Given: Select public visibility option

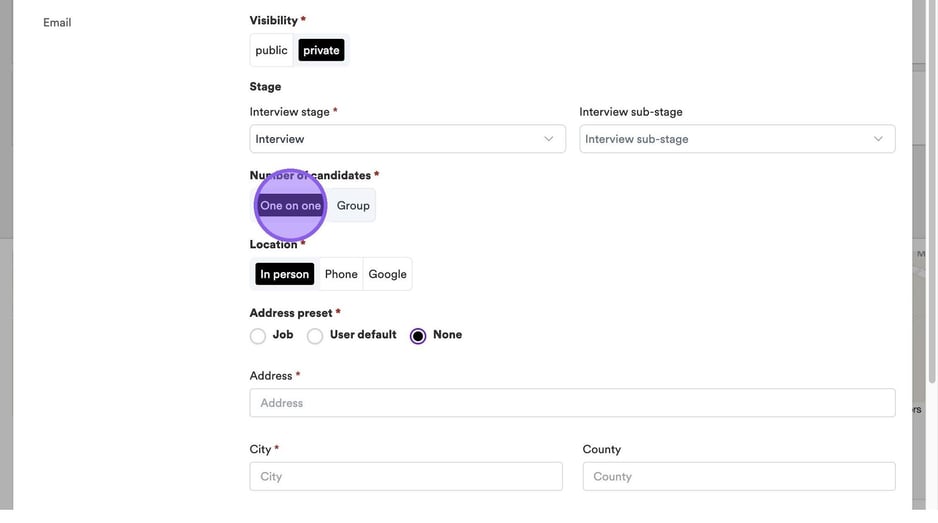Looking at the screenshot, I should [271, 50].
